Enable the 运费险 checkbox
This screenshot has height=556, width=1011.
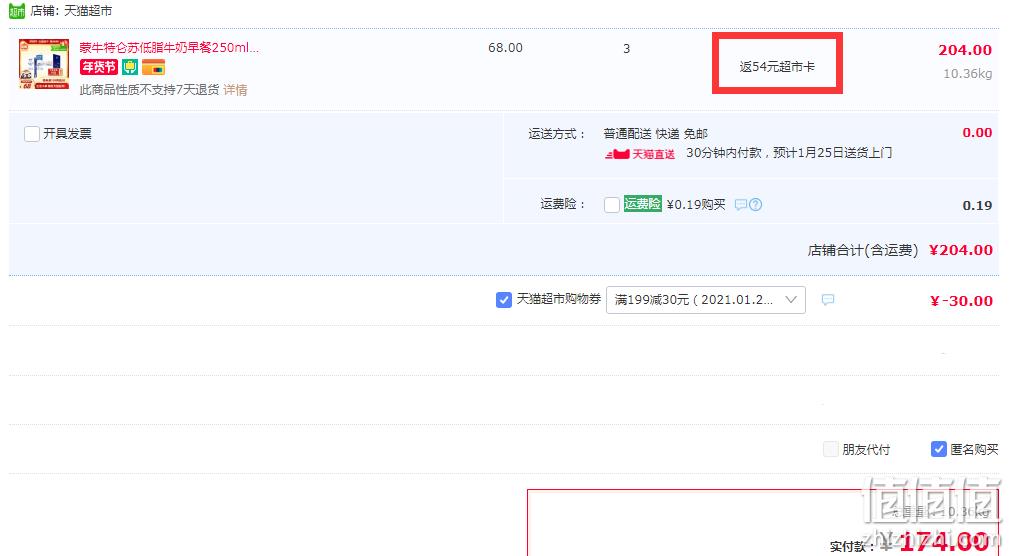(x=612, y=204)
